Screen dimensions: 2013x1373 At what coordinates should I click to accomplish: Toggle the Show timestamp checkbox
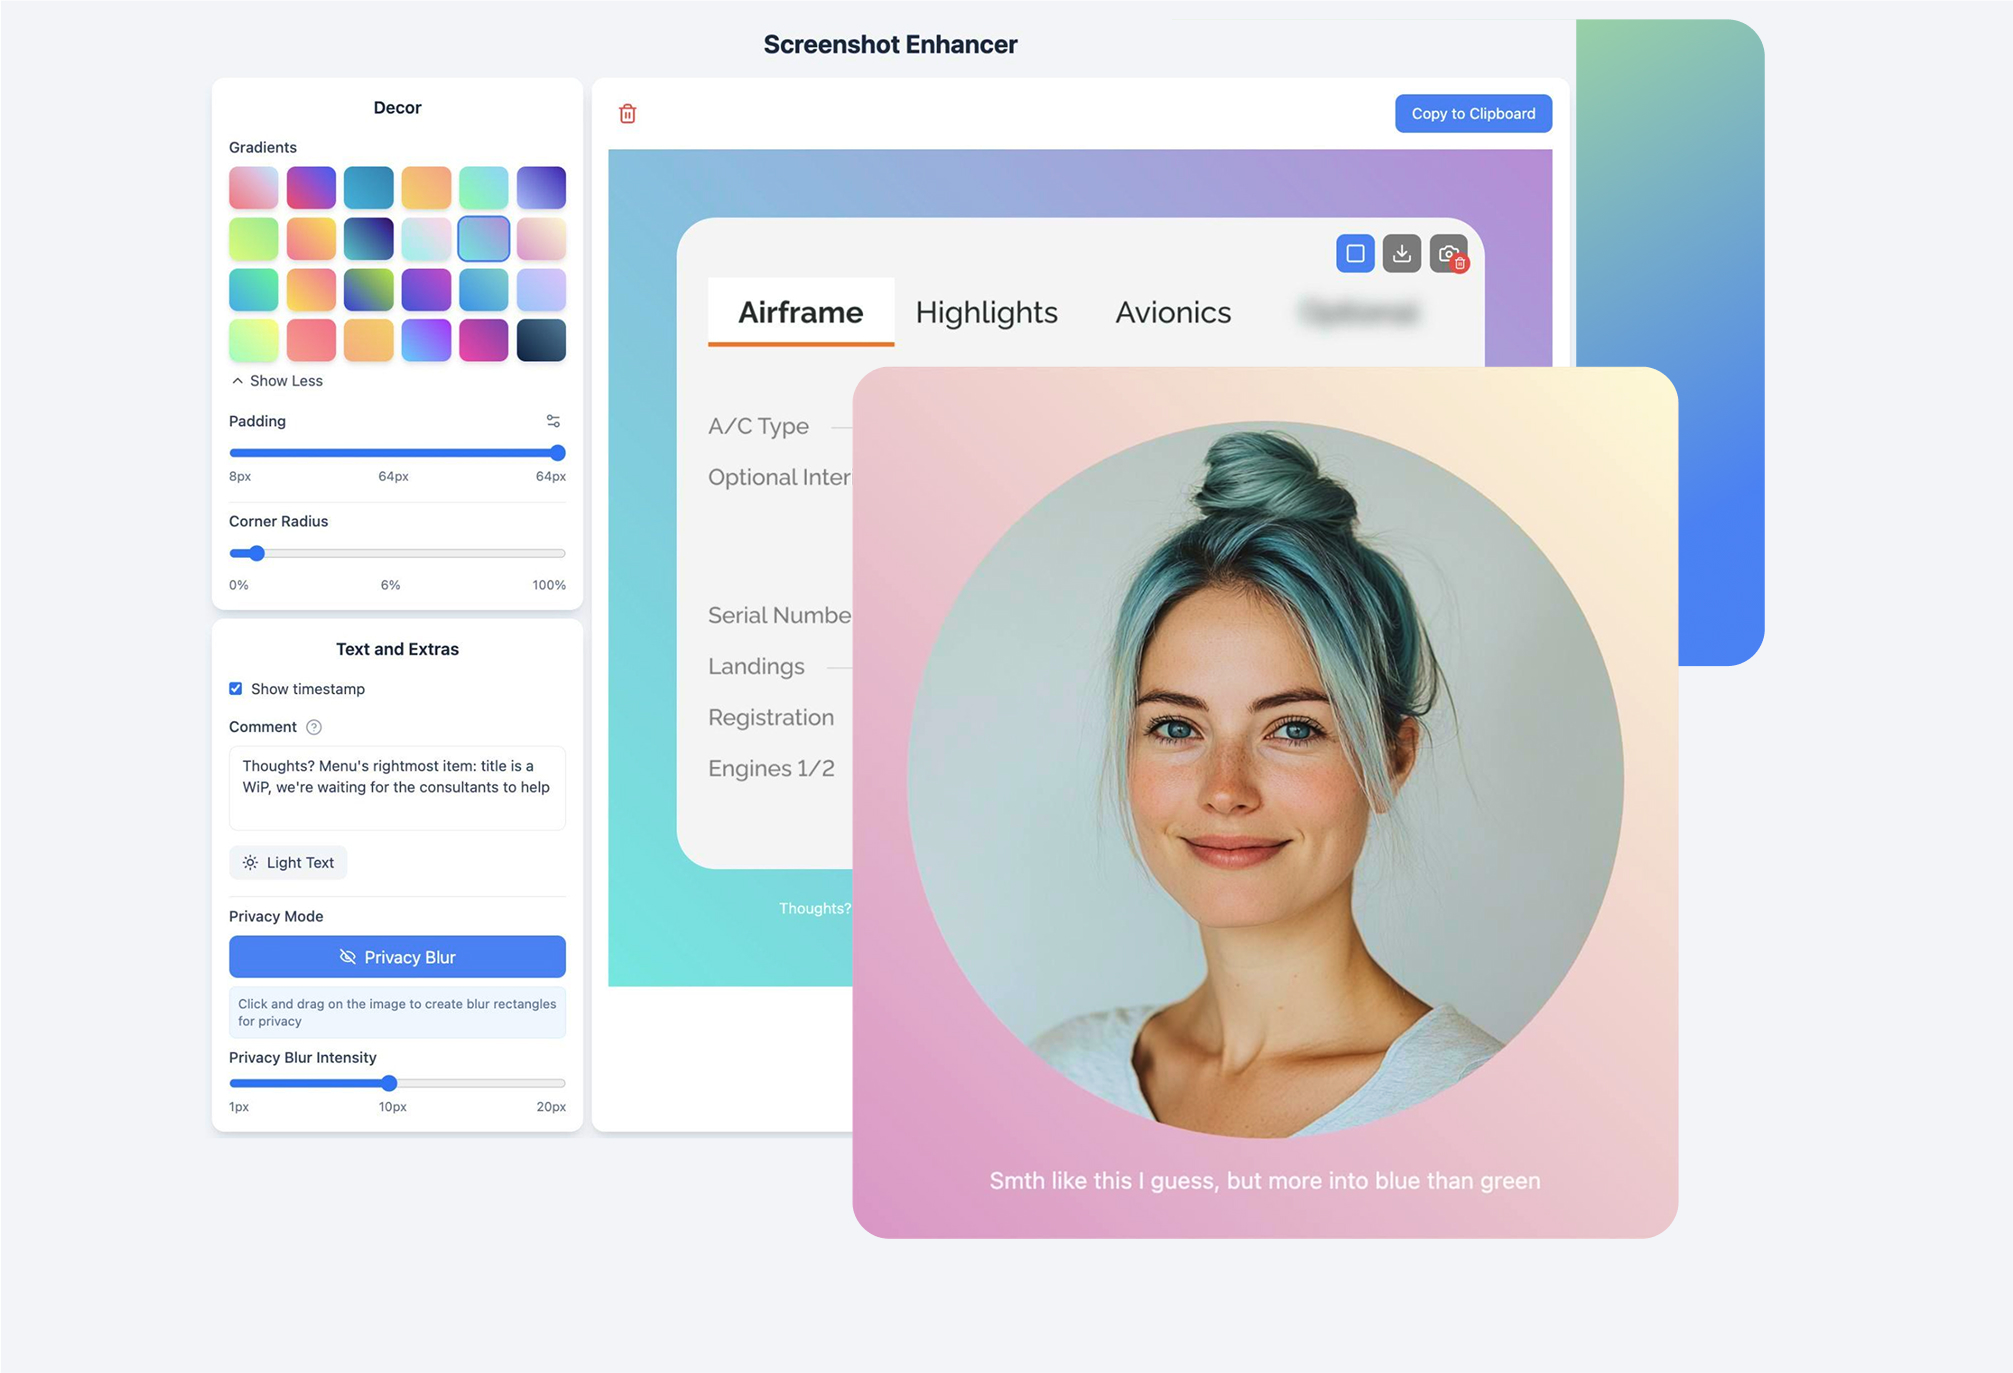(236, 689)
